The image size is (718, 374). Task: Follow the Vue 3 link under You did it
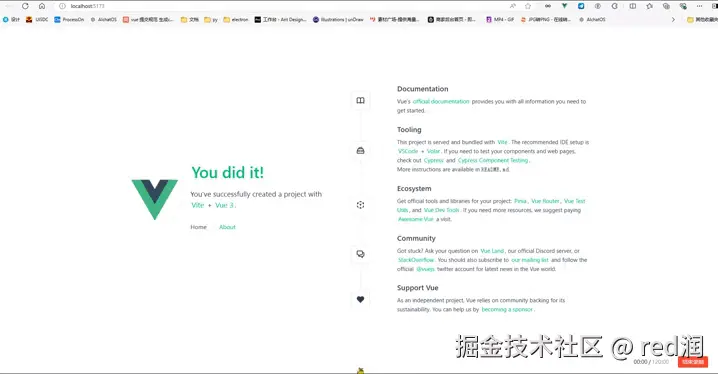click(224, 205)
